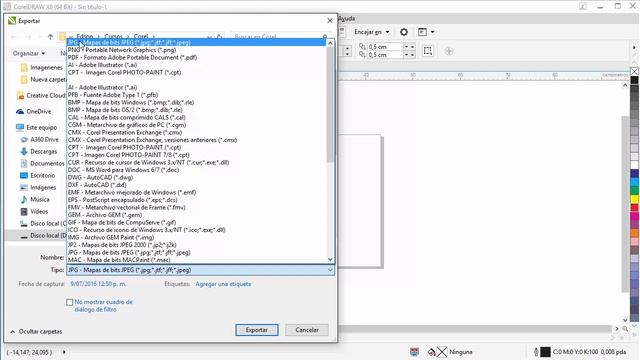Viewport: 640px width, 360px height.
Task: Select the red color swatch
Action: [634, 208]
